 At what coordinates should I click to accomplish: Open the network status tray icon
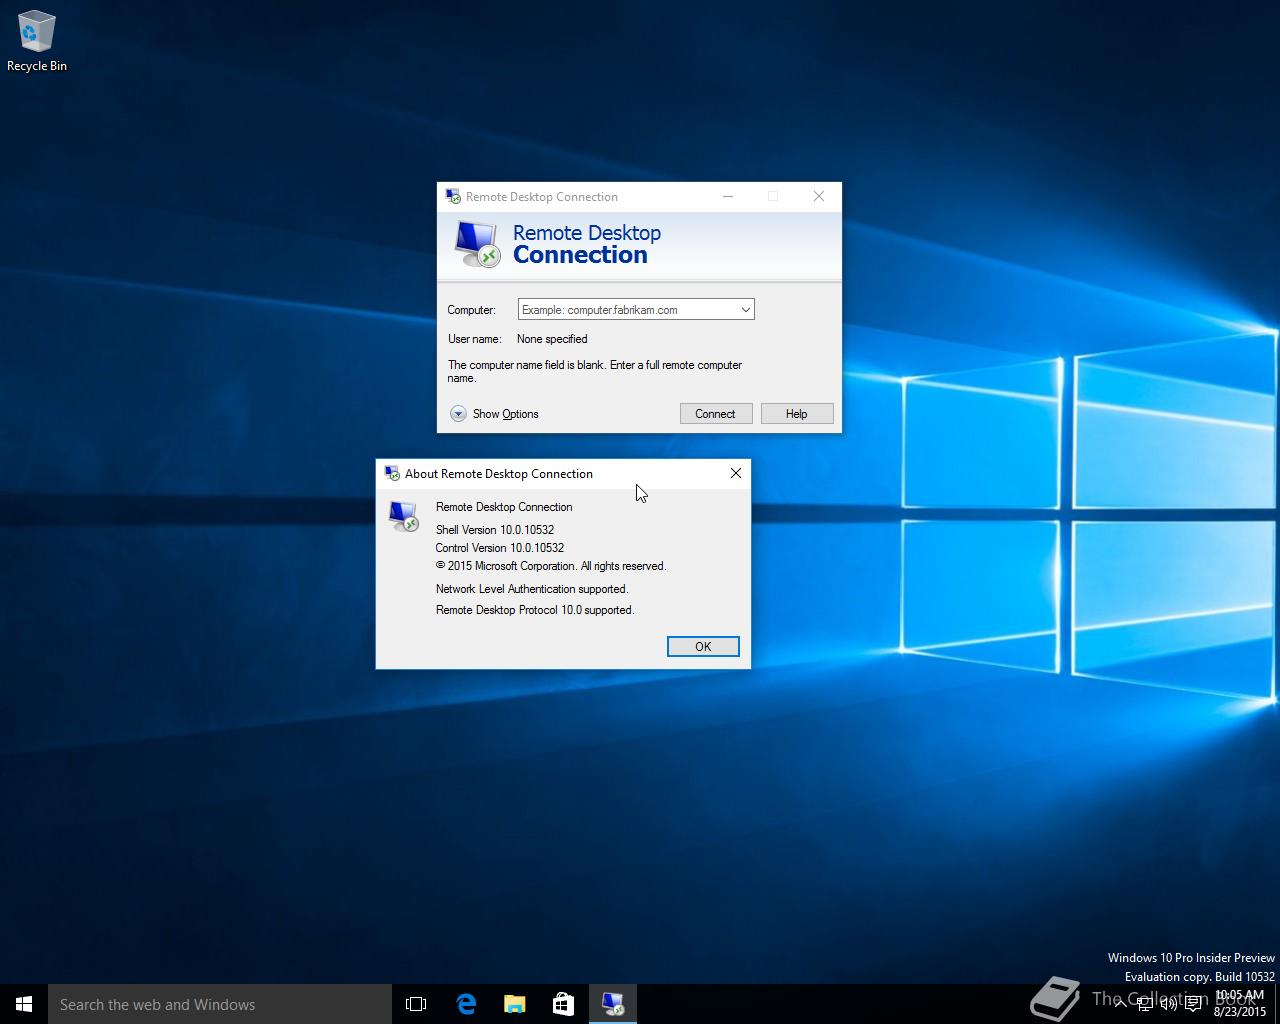[x=1144, y=1004]
